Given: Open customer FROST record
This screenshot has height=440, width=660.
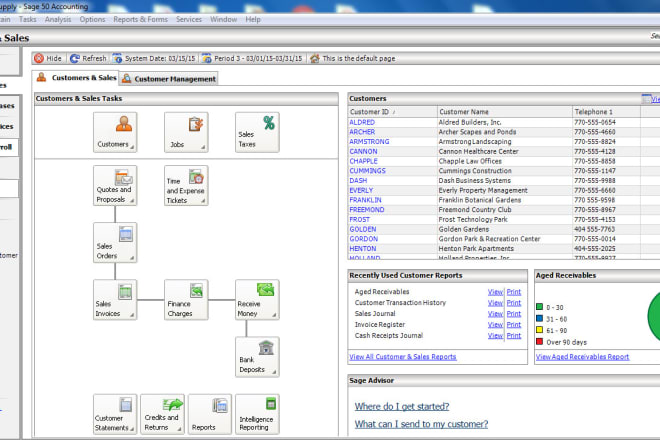Looking at the screenshot, I should (359, 219).
